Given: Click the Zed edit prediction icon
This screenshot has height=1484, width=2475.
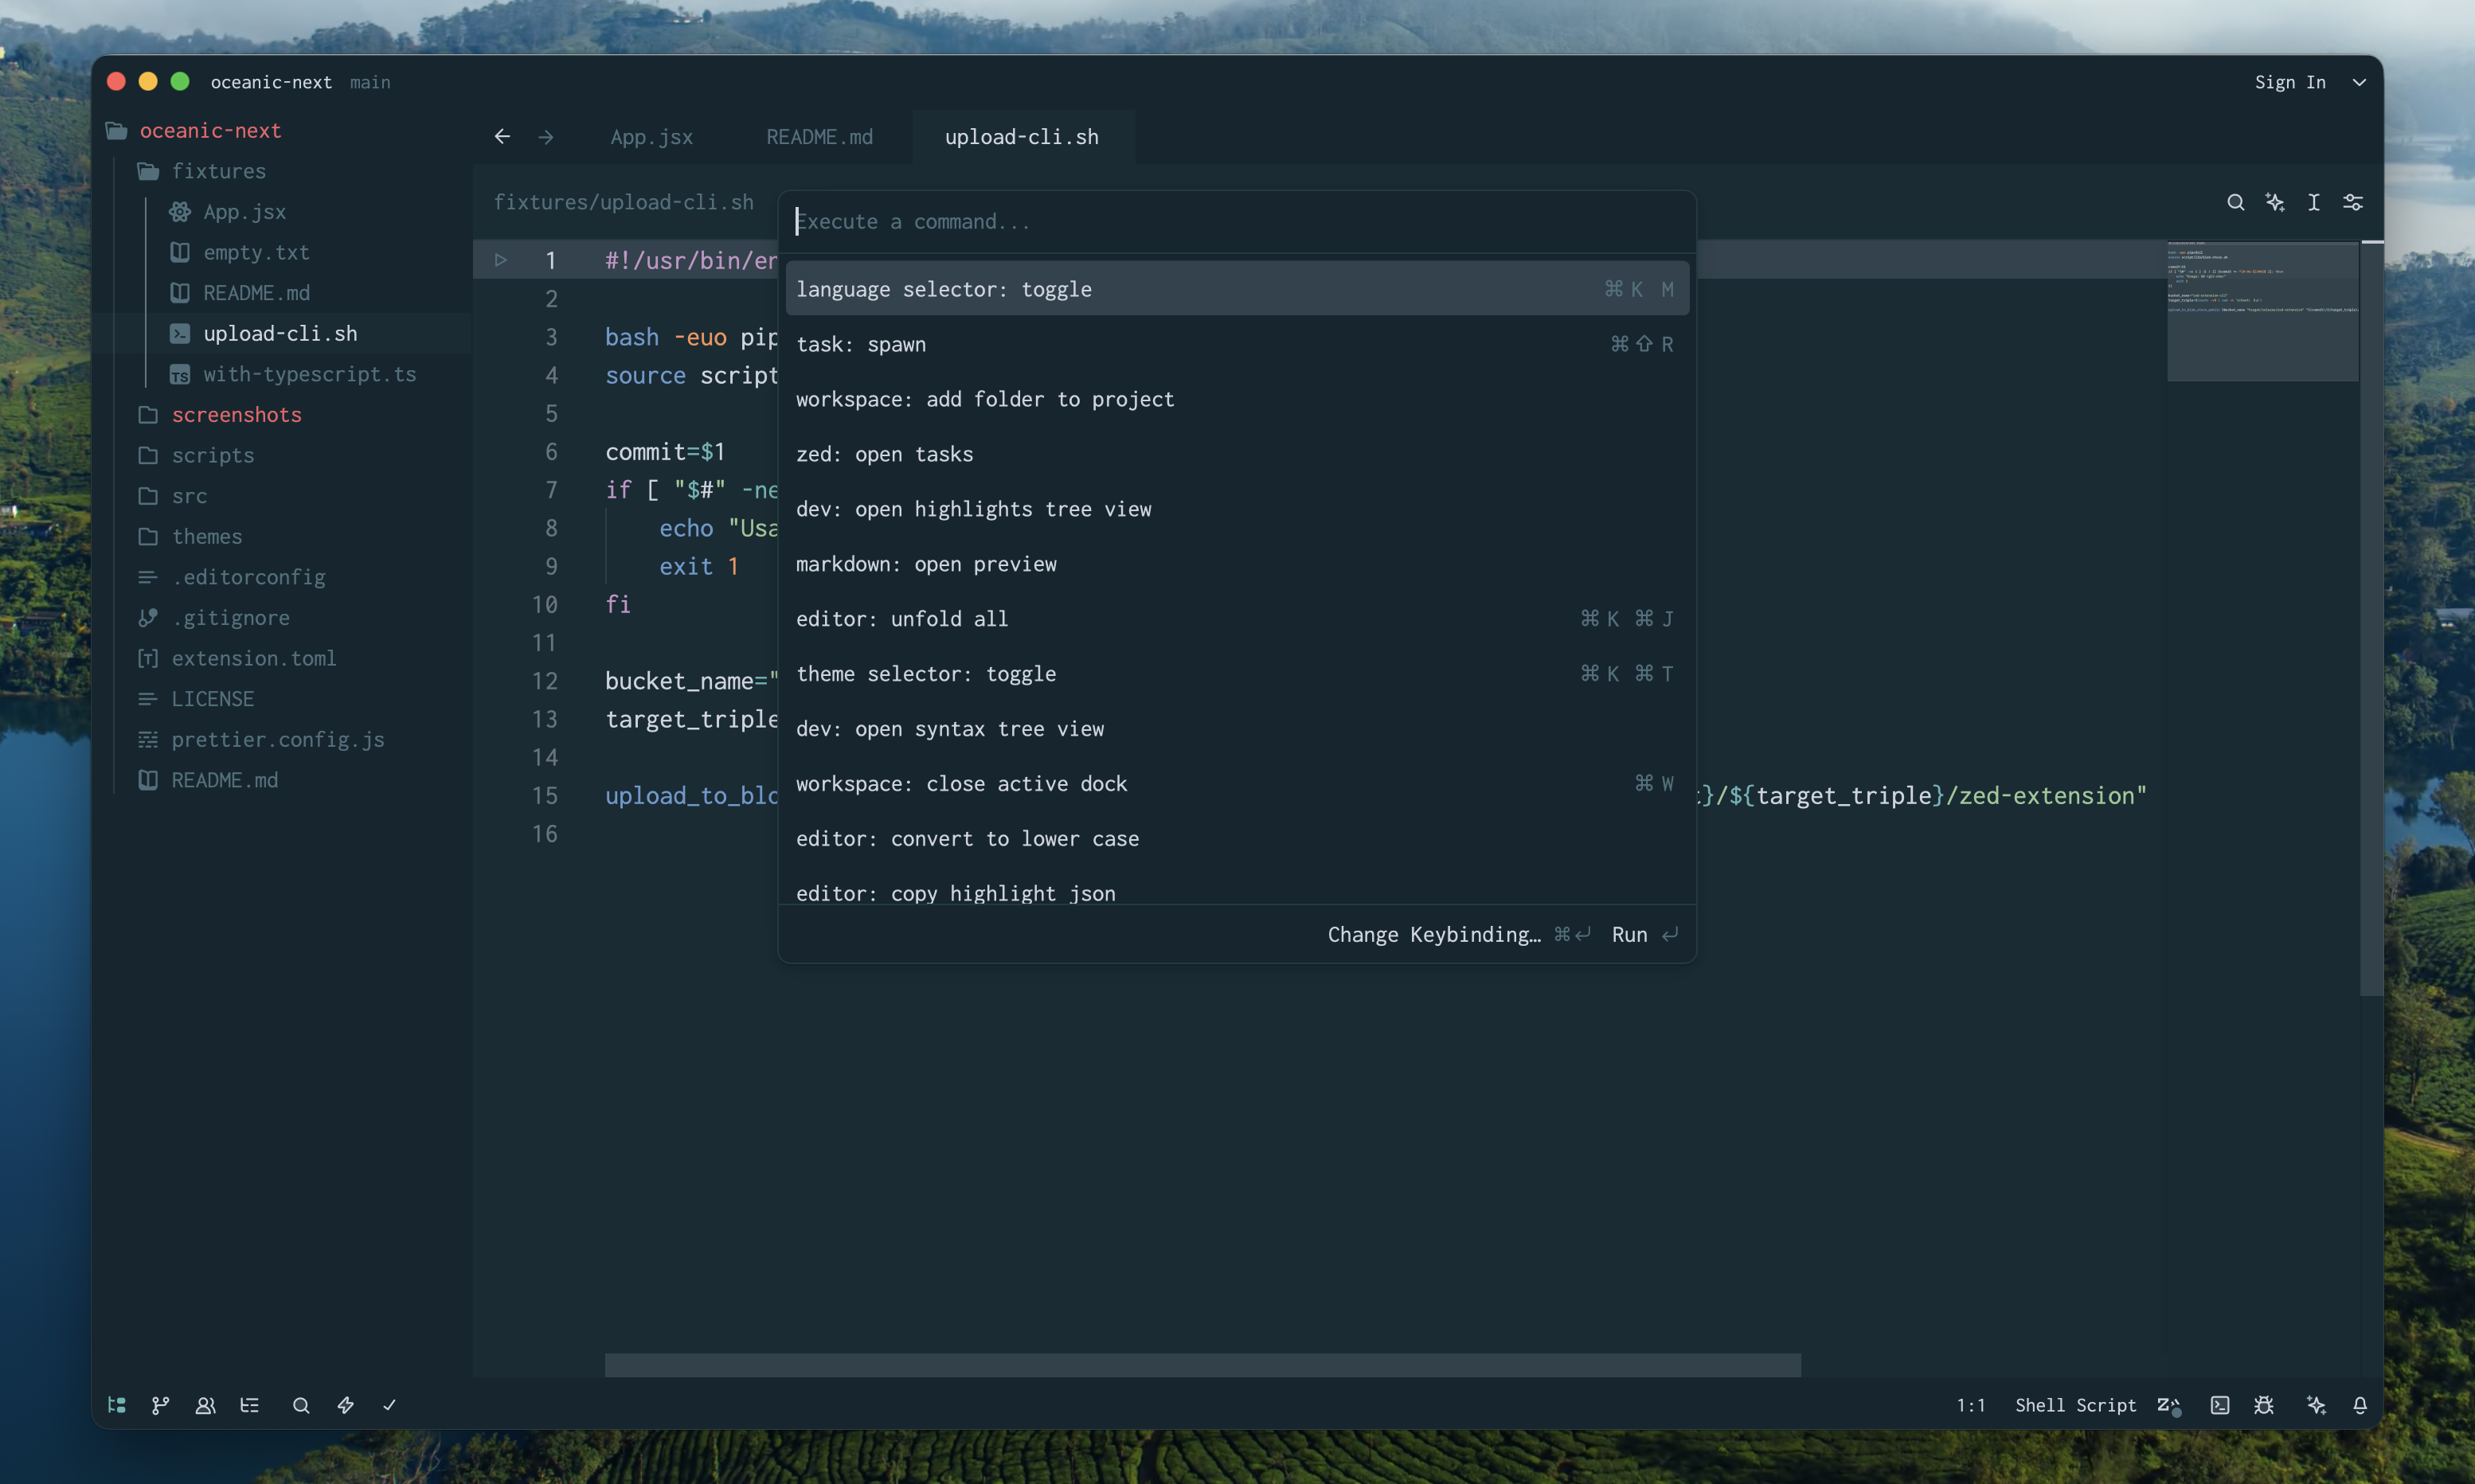Looking at the screenshot, I should [x=2168, y=1405].
